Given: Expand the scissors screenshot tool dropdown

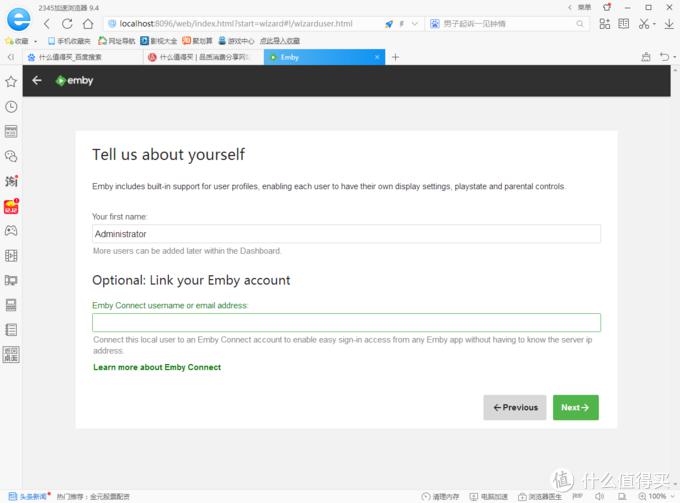Looking at the screenshot, I should click(x=654, y=24).
